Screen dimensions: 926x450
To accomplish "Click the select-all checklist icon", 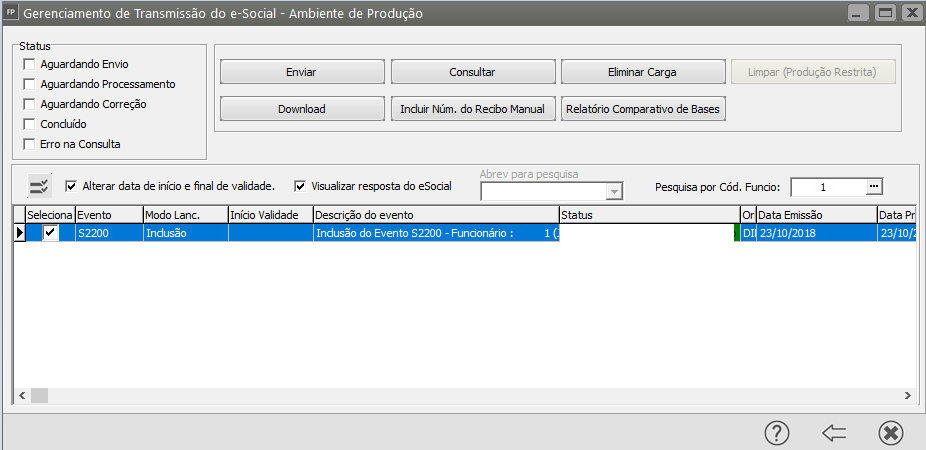I will click(40, 187).
